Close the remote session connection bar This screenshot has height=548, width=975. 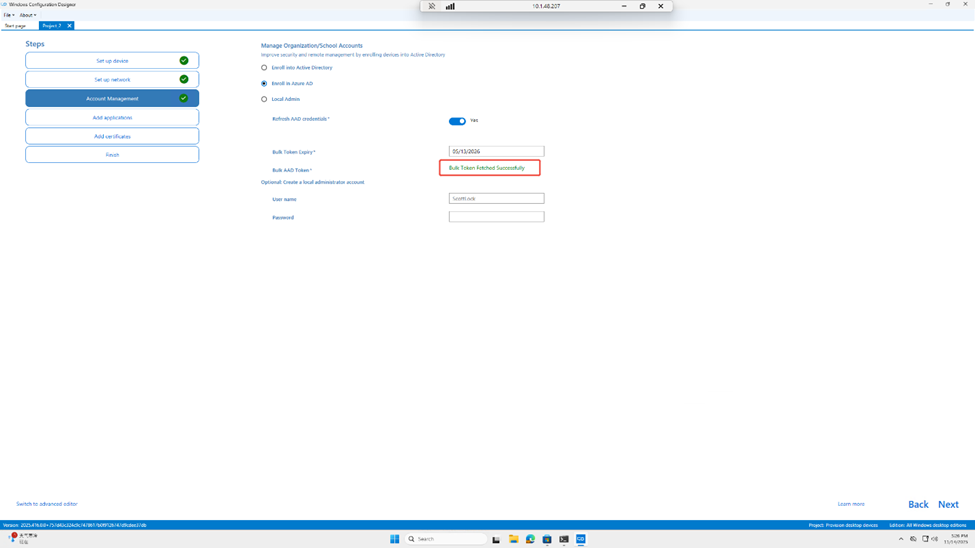[x=660, y=6]
